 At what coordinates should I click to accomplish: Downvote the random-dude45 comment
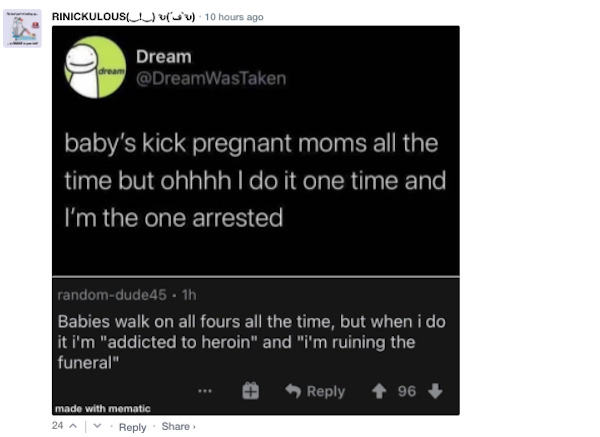(x=435, y=391)
